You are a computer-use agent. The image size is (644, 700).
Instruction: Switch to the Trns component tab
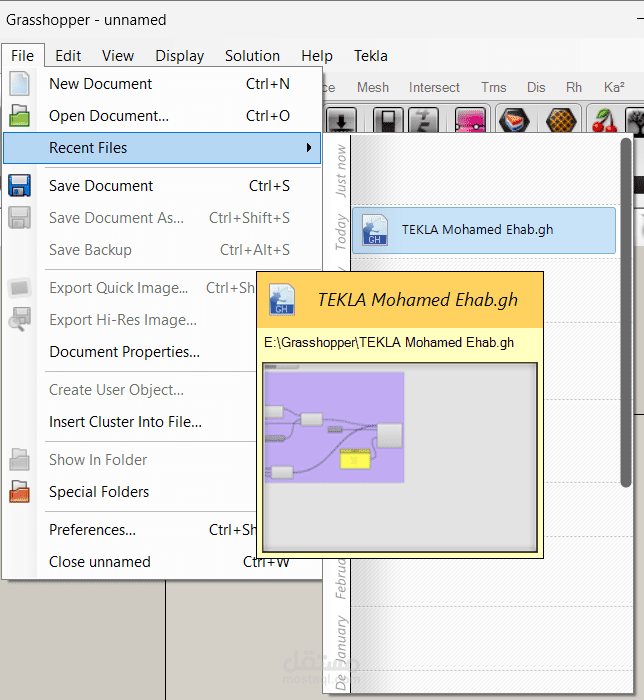494,88
